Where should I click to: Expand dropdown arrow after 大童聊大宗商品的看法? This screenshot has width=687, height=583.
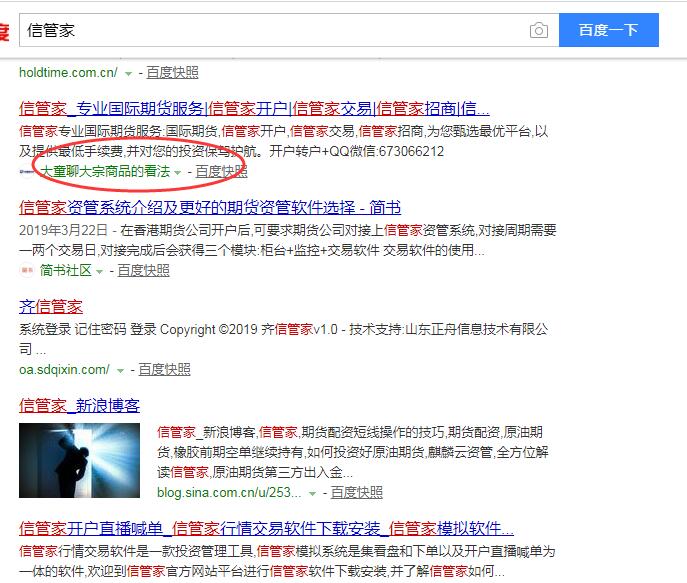[177, 173]
